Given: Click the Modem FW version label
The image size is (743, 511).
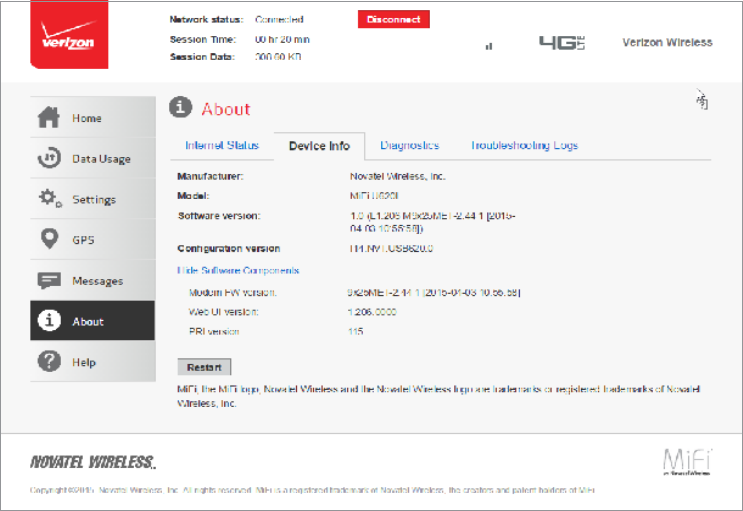Looking at the screenshot, I should (233, 292).
